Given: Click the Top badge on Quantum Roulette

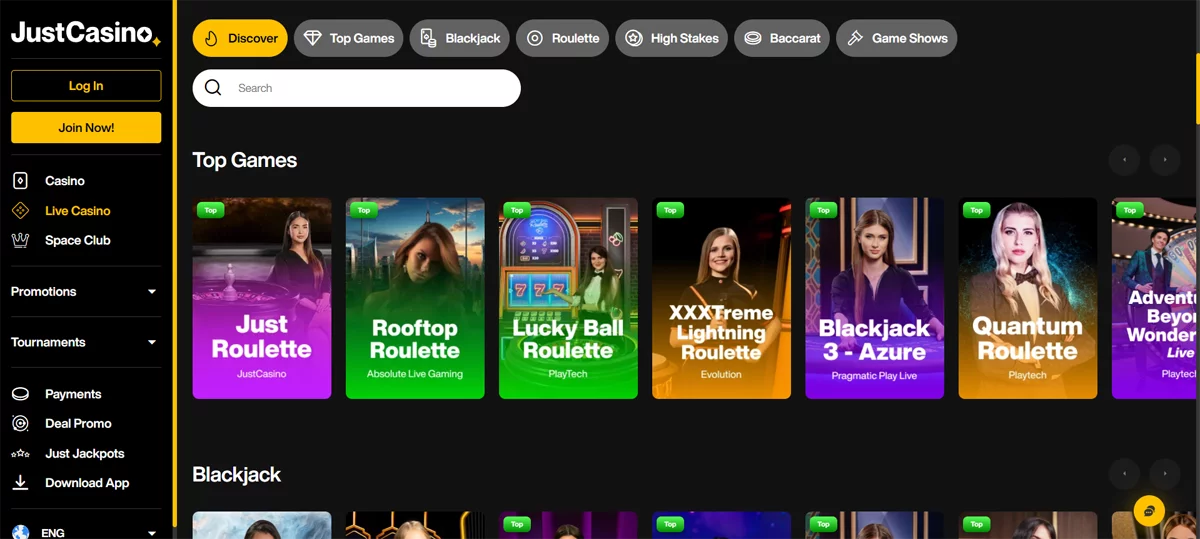Looking at the screenshot, I should coord(976,210).
